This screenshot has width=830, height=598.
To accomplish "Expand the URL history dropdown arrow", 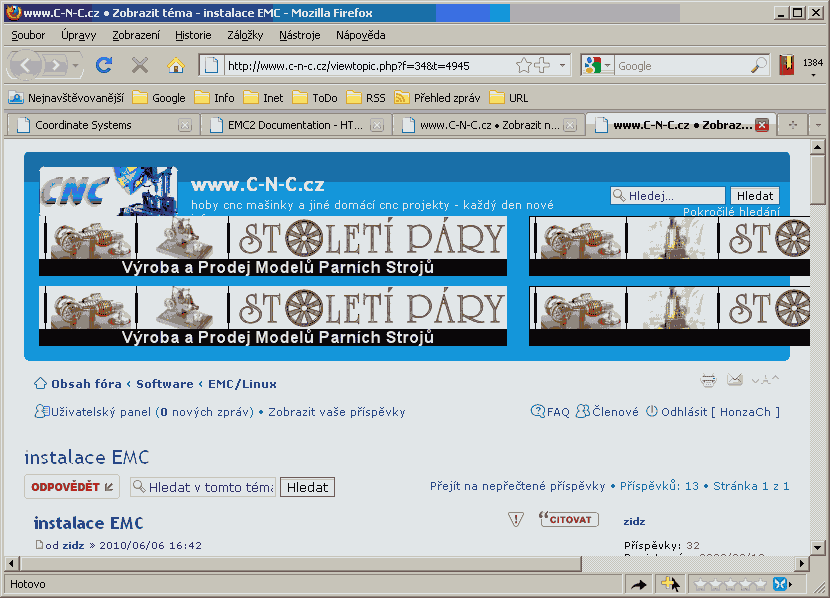I will 562,65.
